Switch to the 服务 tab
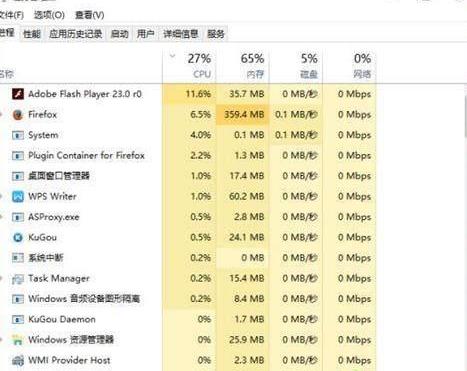The image size is (467, 371). click(216, 34)
